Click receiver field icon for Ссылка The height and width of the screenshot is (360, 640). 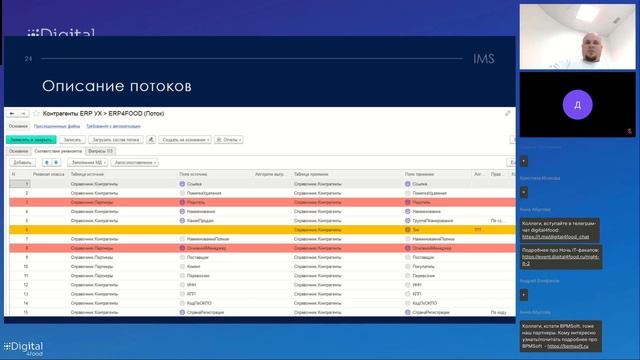(x=407, y=184)
